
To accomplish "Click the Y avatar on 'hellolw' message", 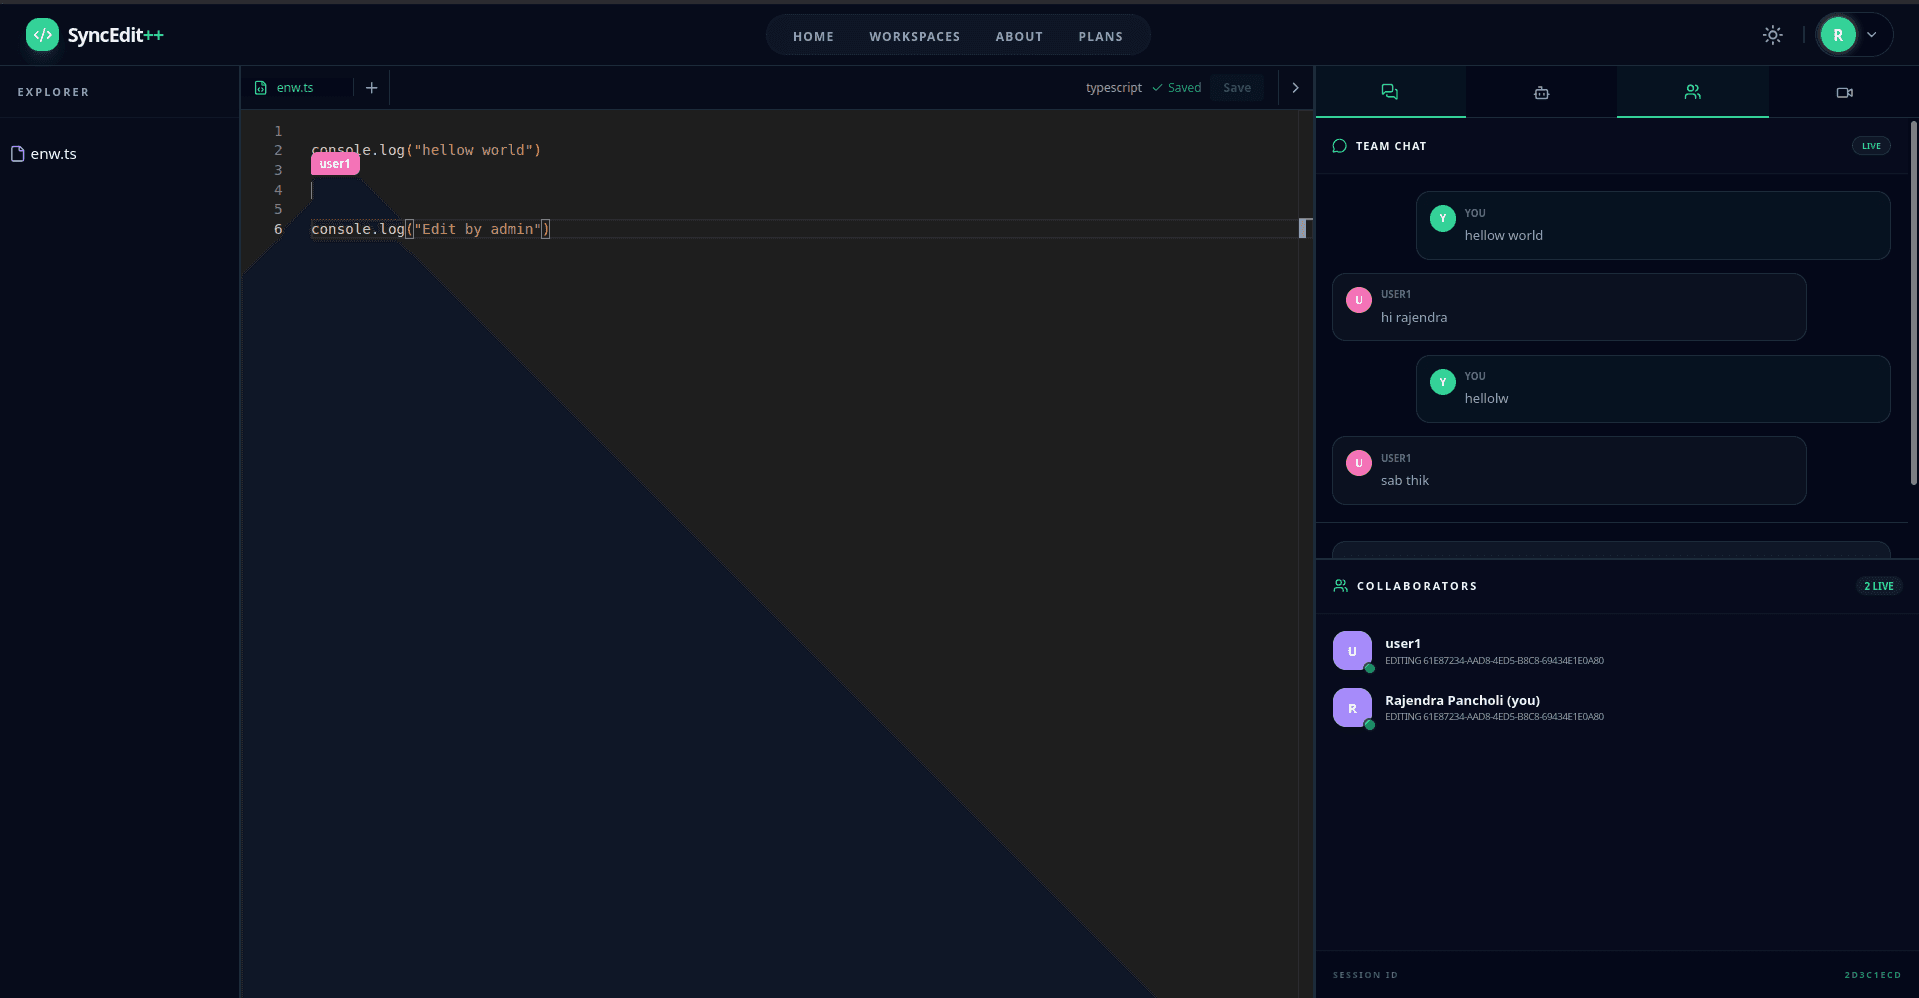I will coord(1442,382).
